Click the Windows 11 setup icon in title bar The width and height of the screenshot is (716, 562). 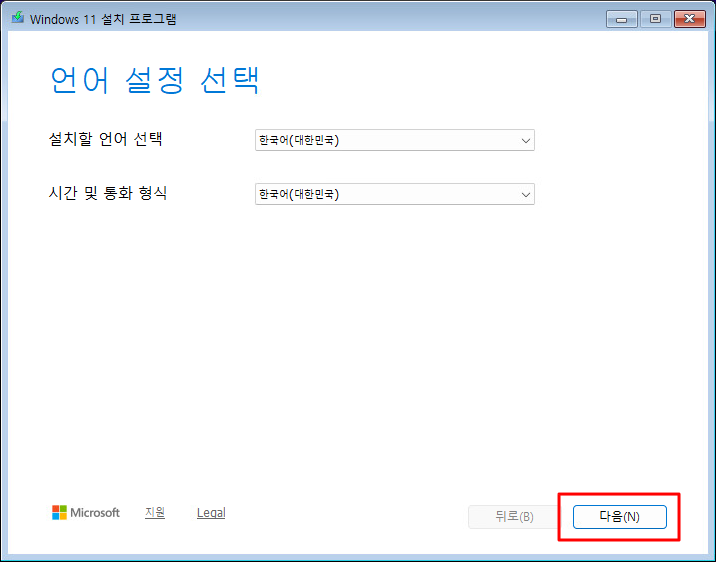18,18
